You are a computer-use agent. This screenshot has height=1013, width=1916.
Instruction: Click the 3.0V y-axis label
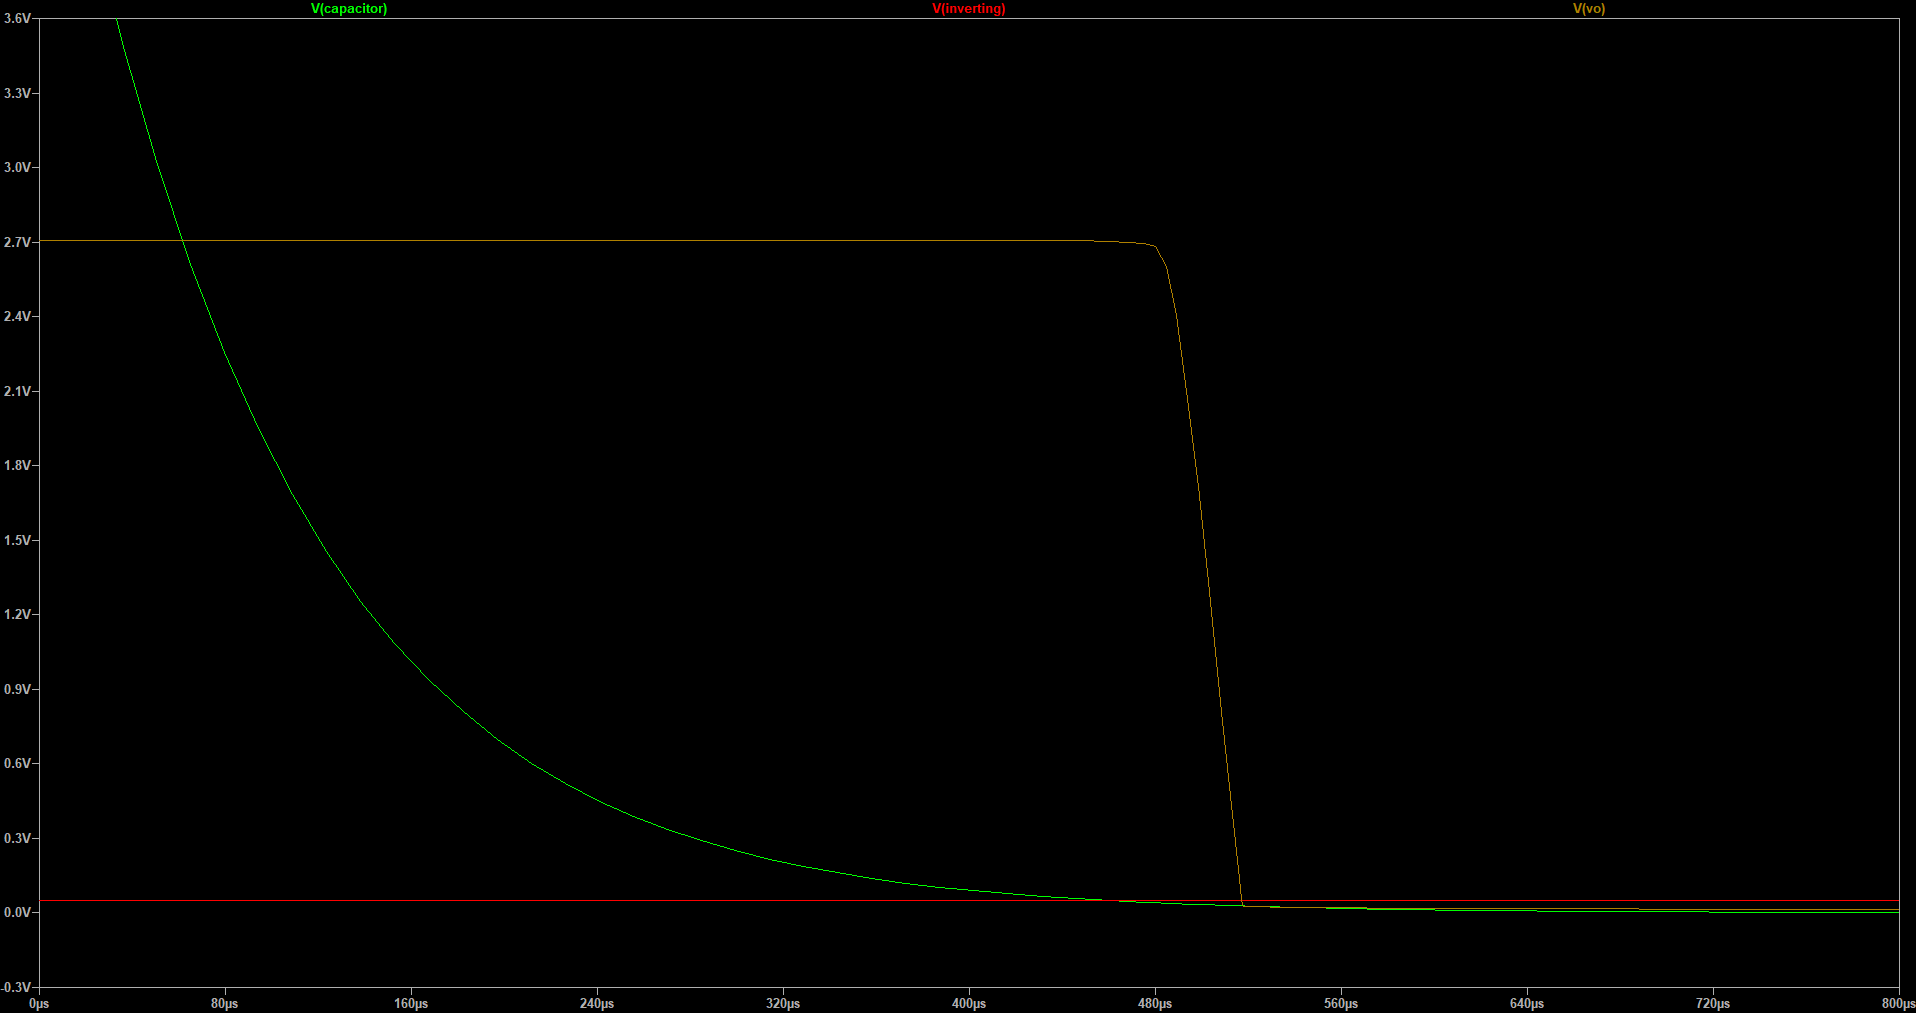point(17,167)
